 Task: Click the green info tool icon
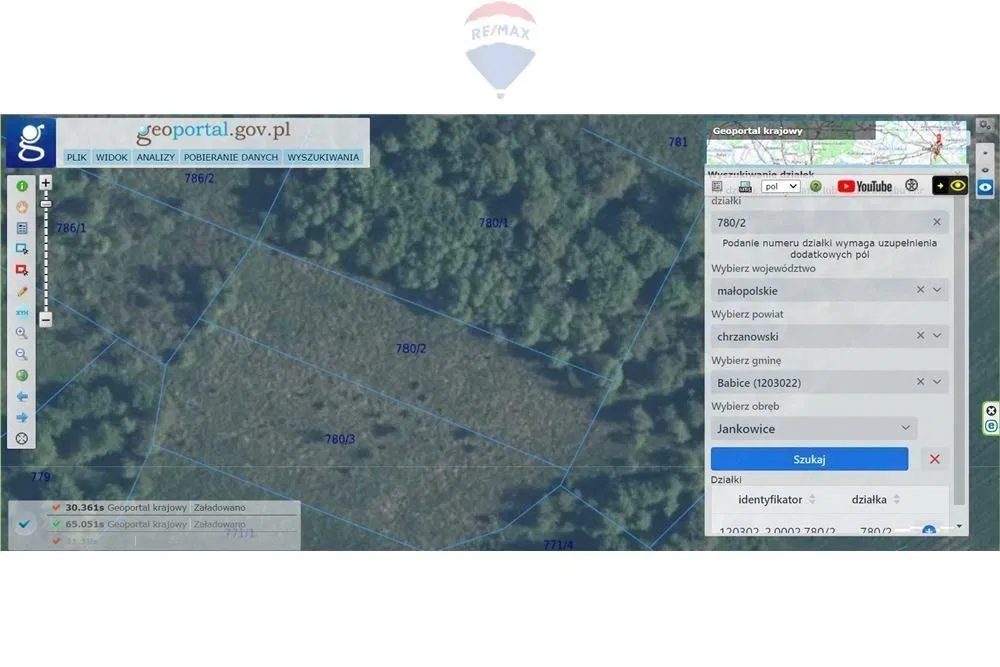point(22,186)
